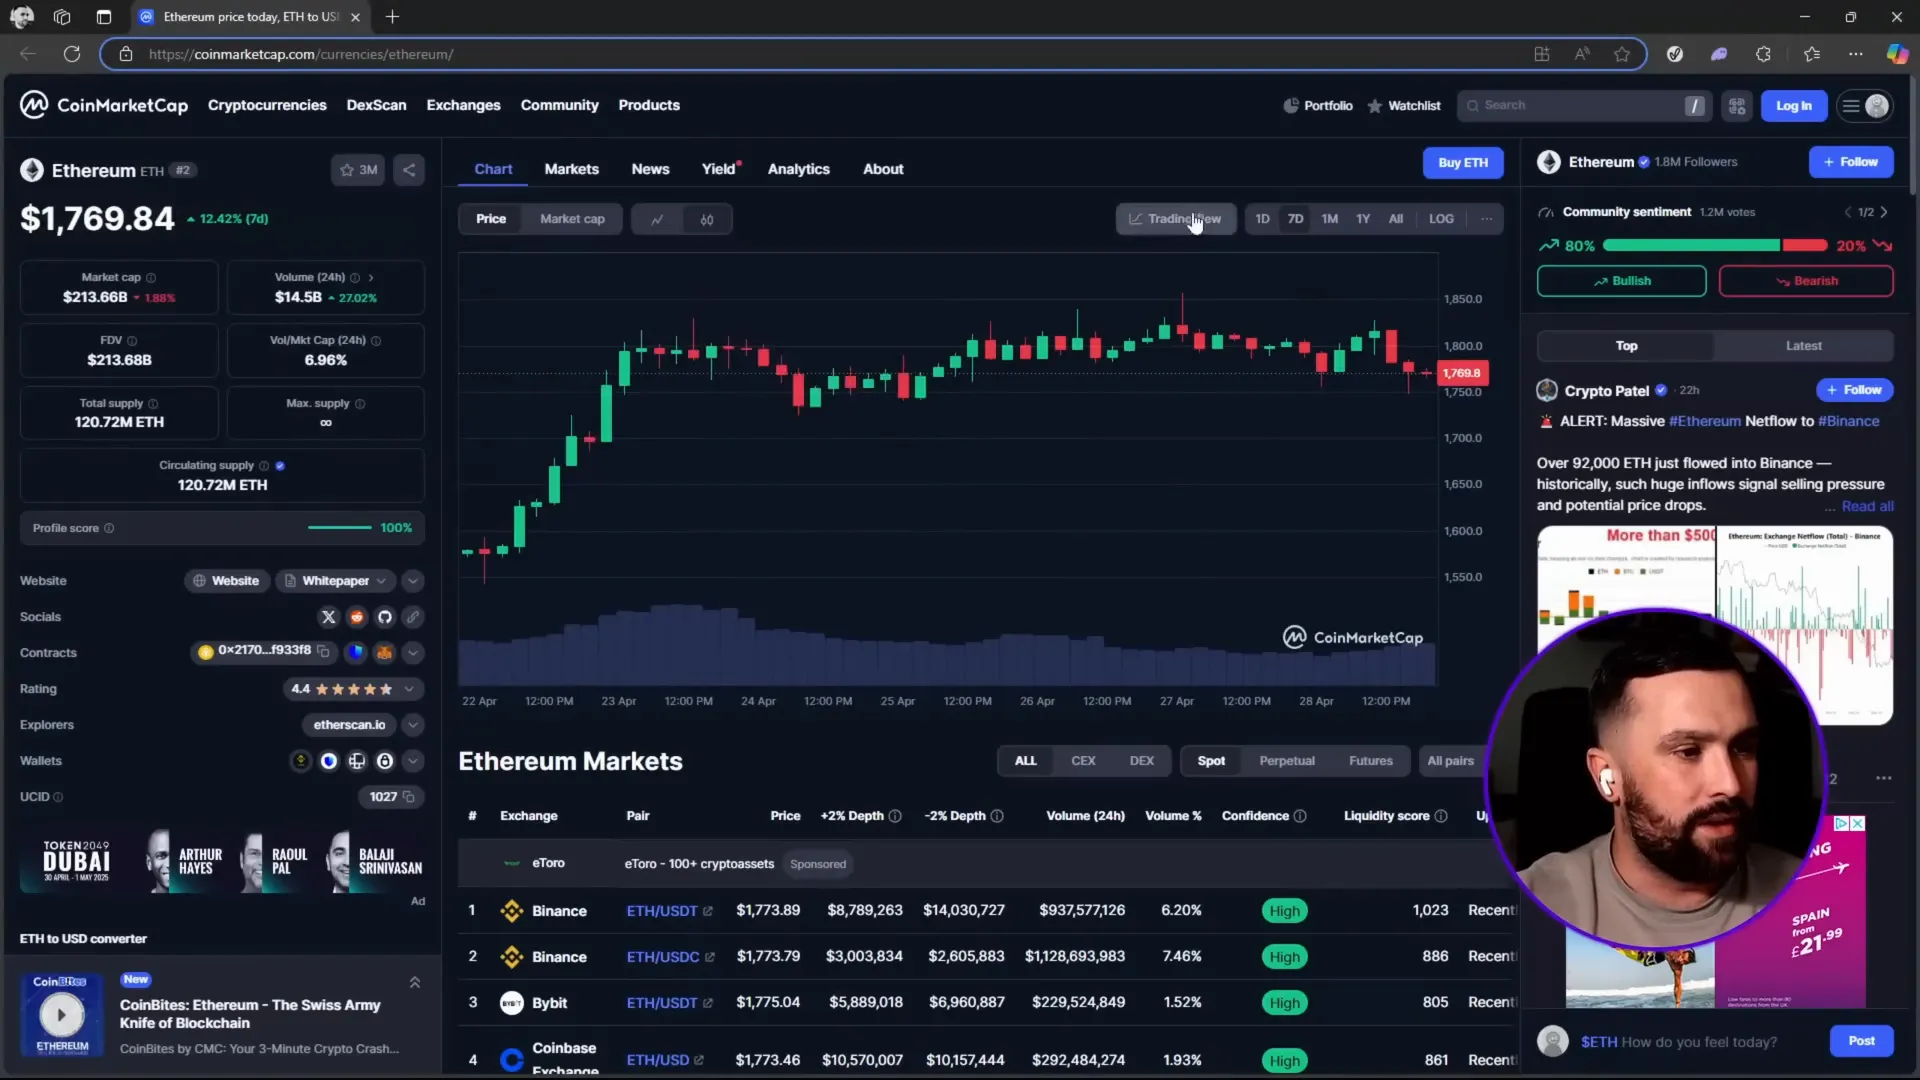This screenshot has height=1080, width=1920.
Task: Select the 1D chart range
Action: click(1262, 219)
